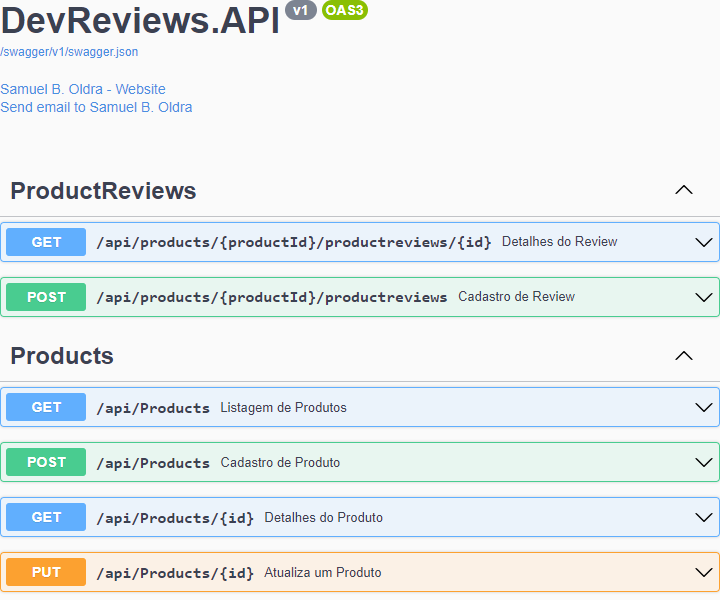Click /api/Products path in POST row
Screen dimensions: 720x600
[x=153, y=463]
